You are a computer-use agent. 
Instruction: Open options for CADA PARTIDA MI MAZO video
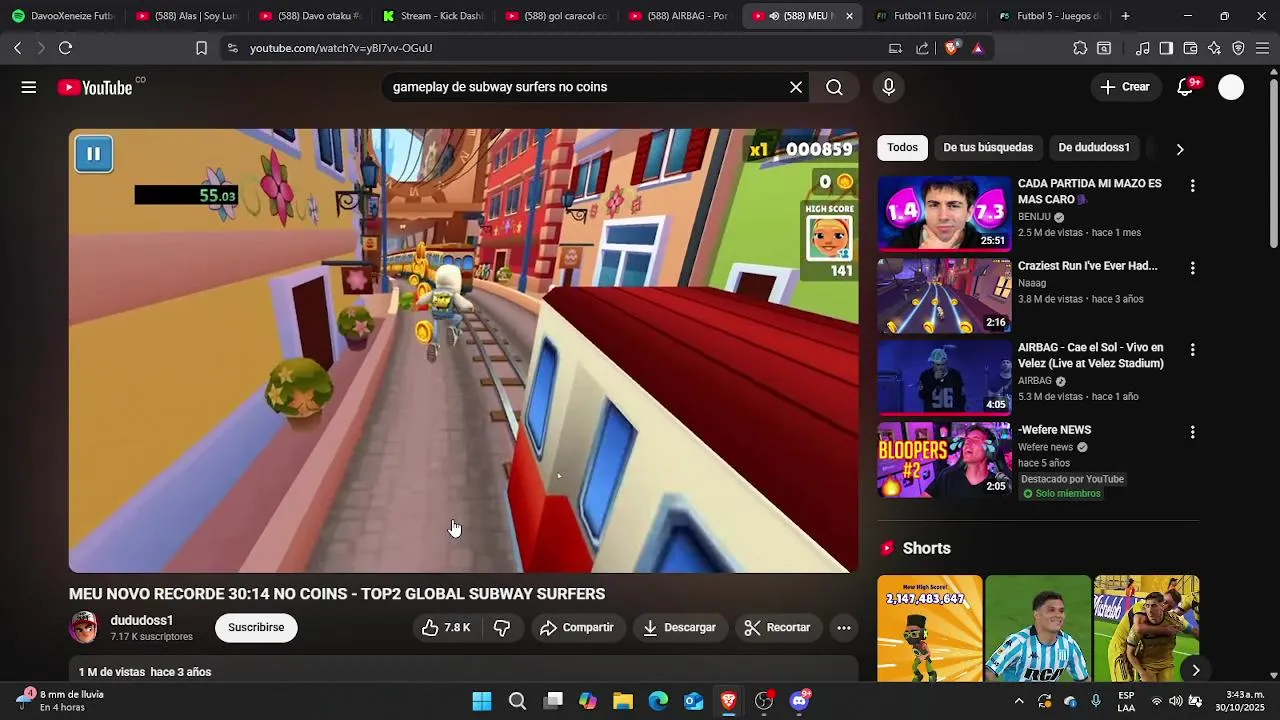click(1192, 186)
